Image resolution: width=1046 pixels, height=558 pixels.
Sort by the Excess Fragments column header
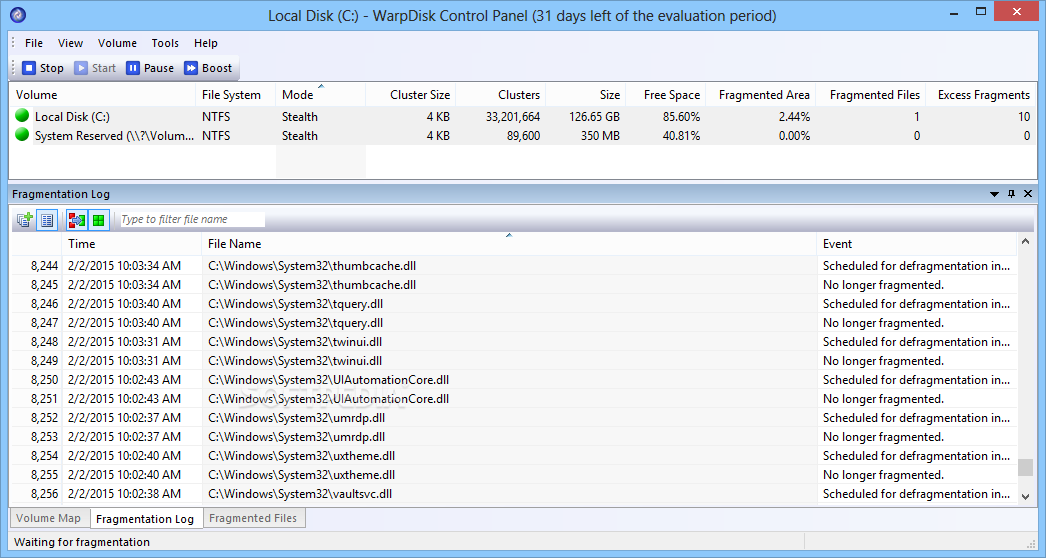982,95
